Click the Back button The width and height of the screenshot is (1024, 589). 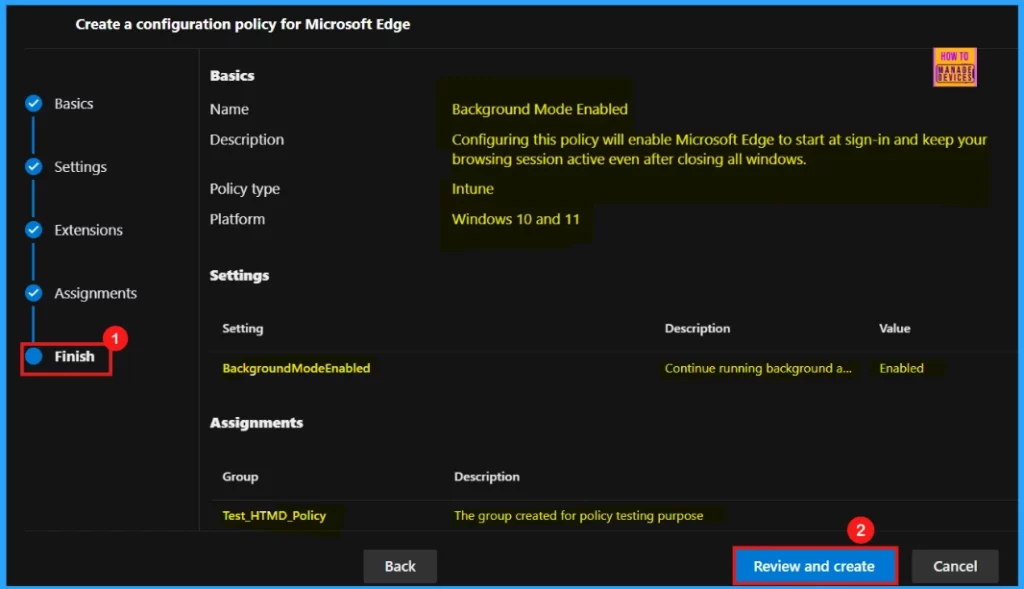400,566
